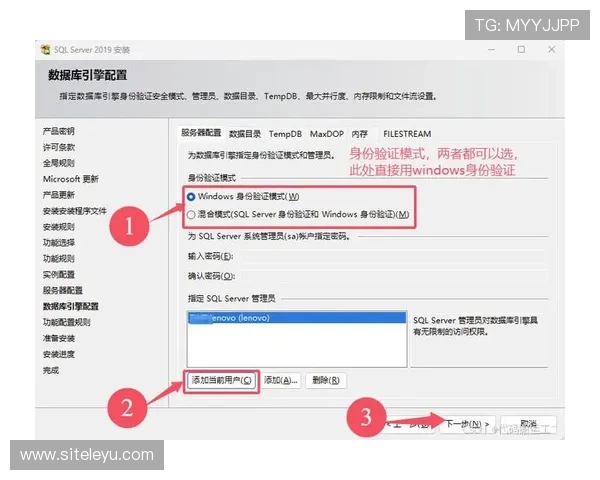
Task: Close the SQL Server 2019 setup window
Action: [551, 49]
